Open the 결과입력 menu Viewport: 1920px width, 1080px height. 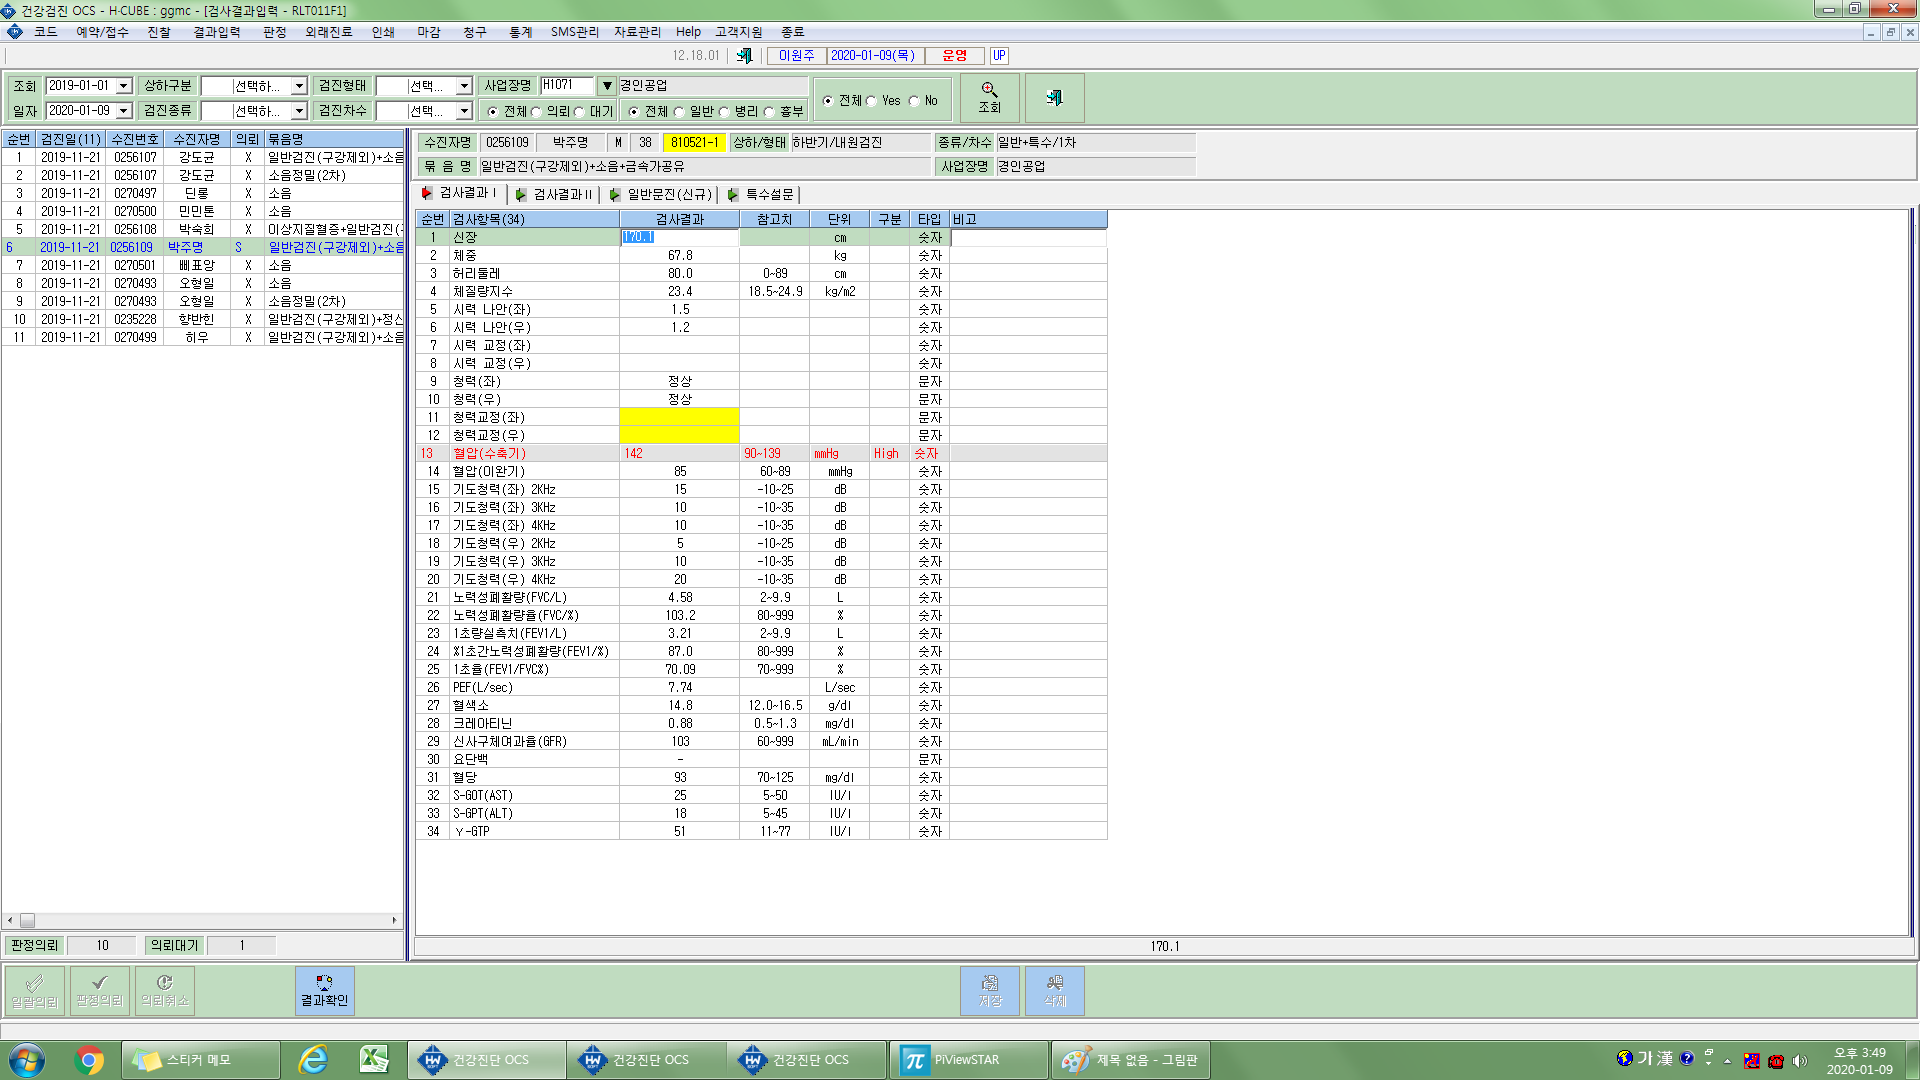216,32
